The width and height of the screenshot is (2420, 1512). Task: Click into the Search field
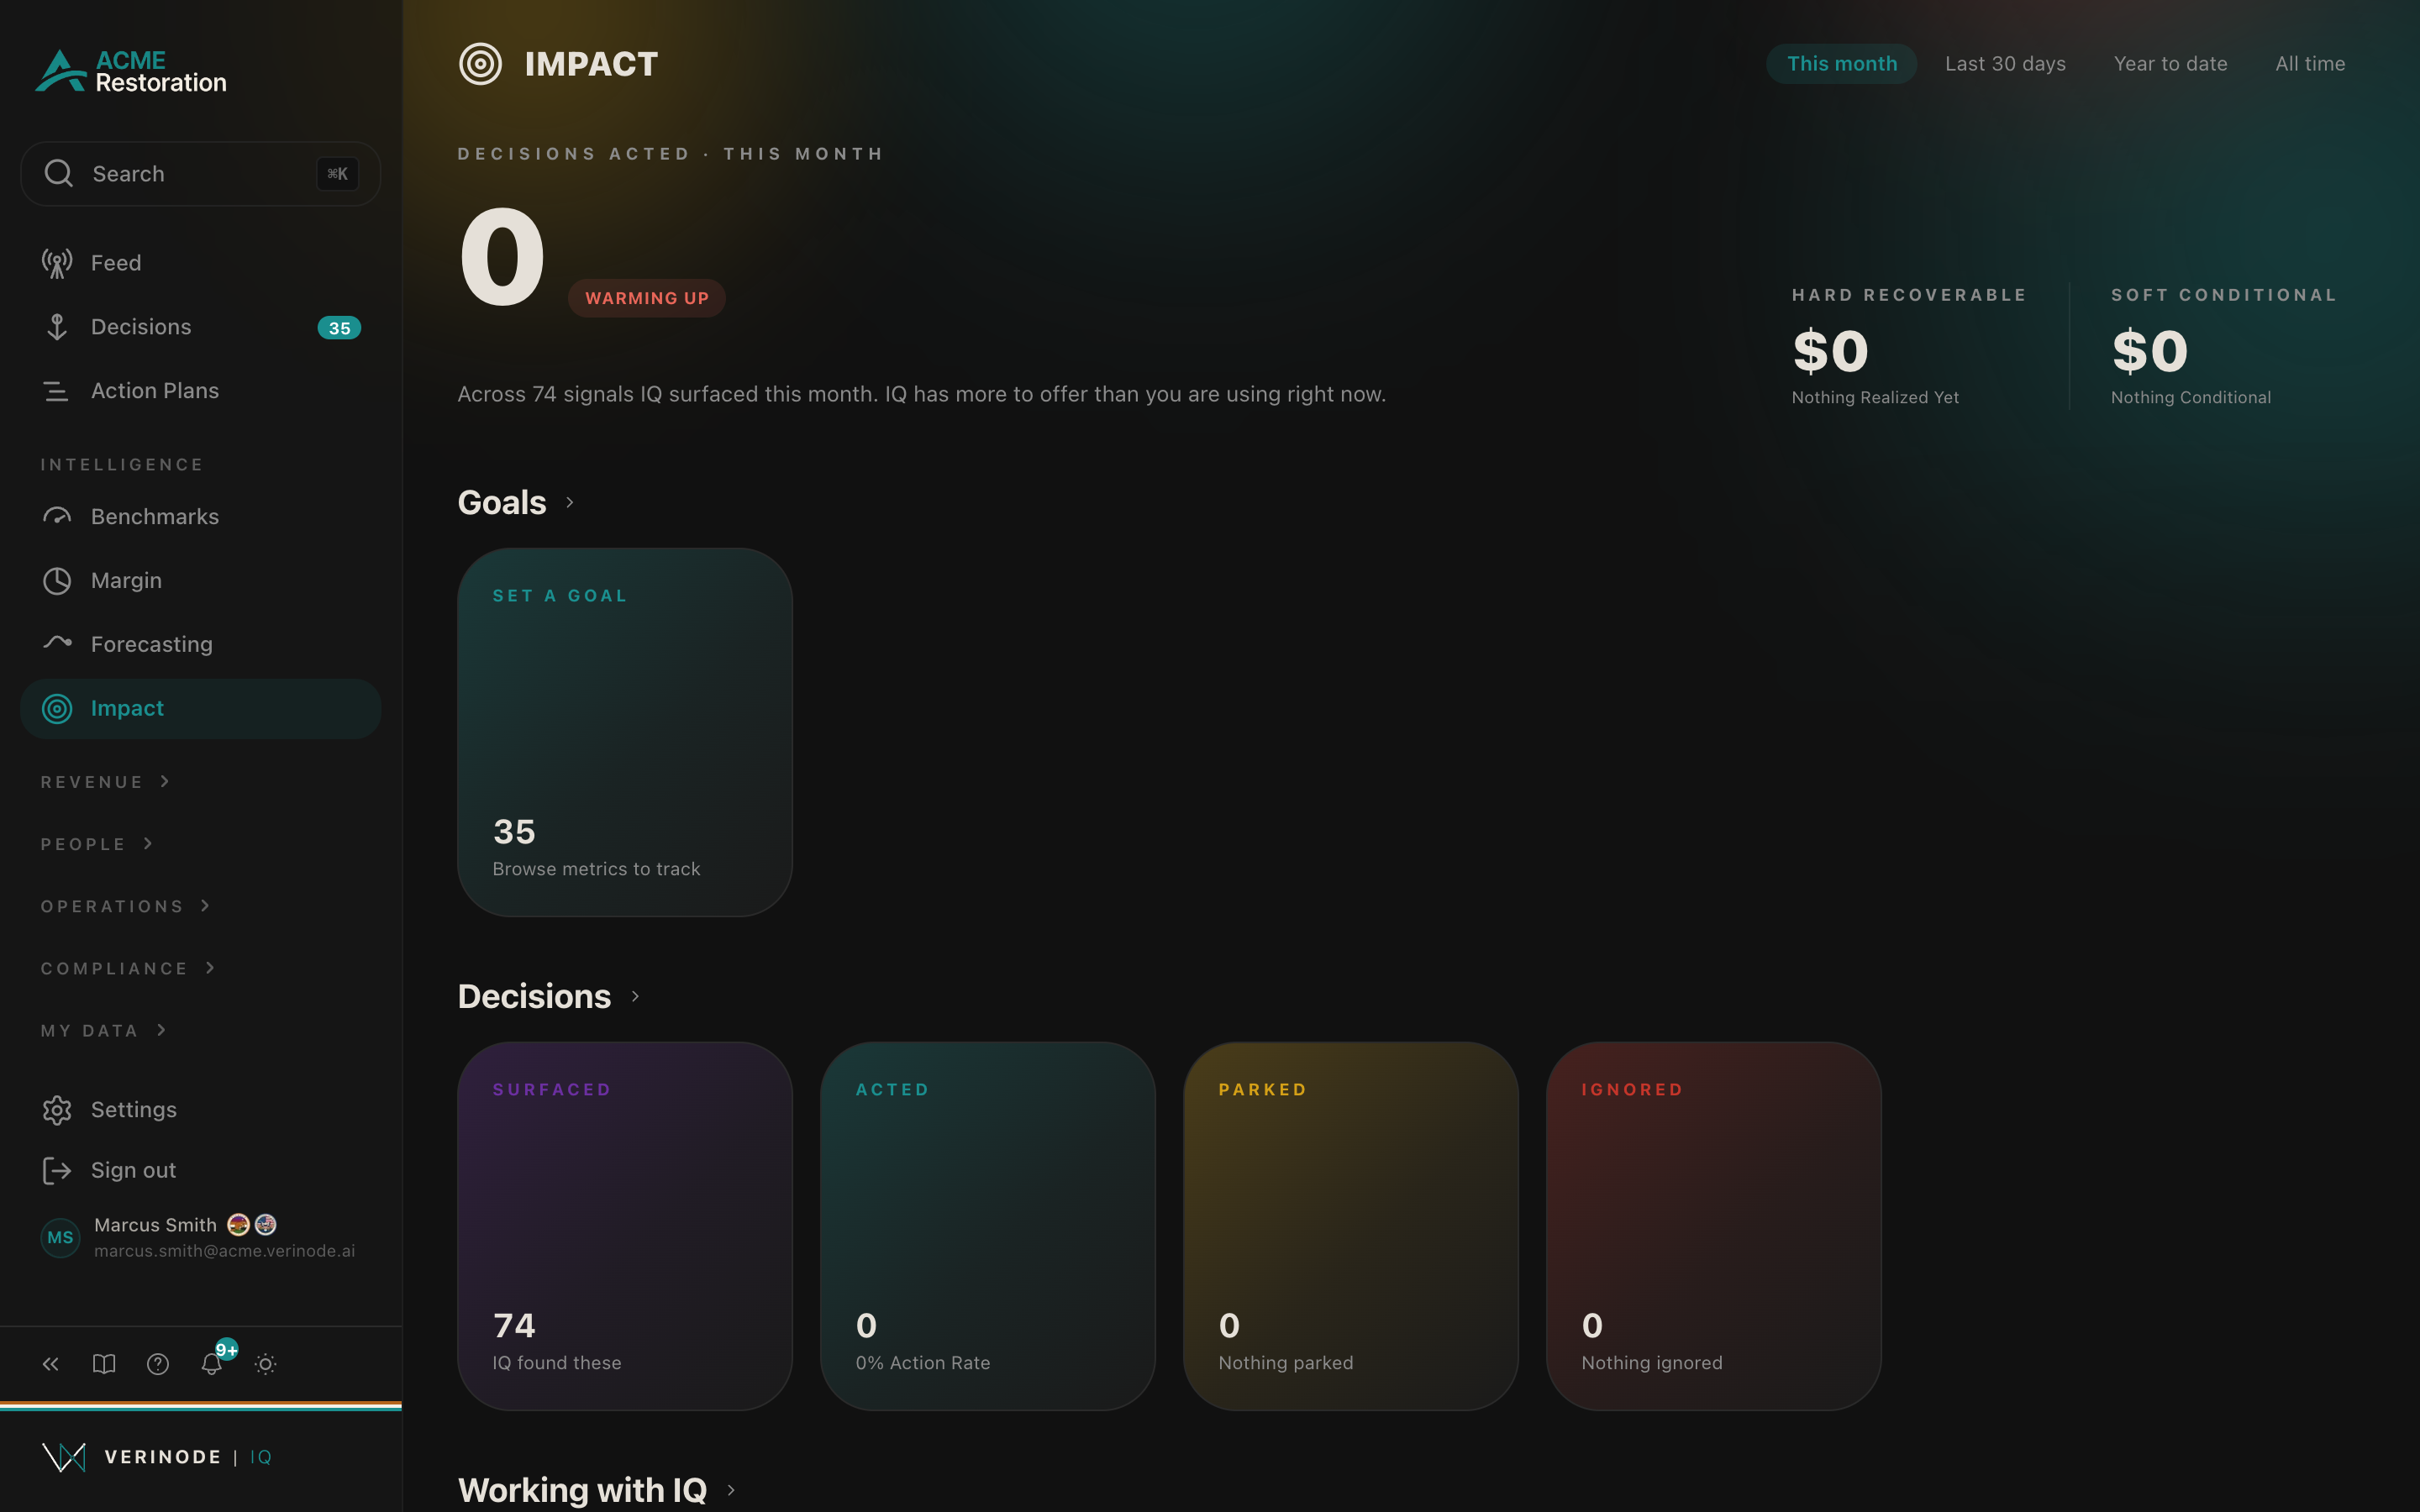[x=200, y=174]
